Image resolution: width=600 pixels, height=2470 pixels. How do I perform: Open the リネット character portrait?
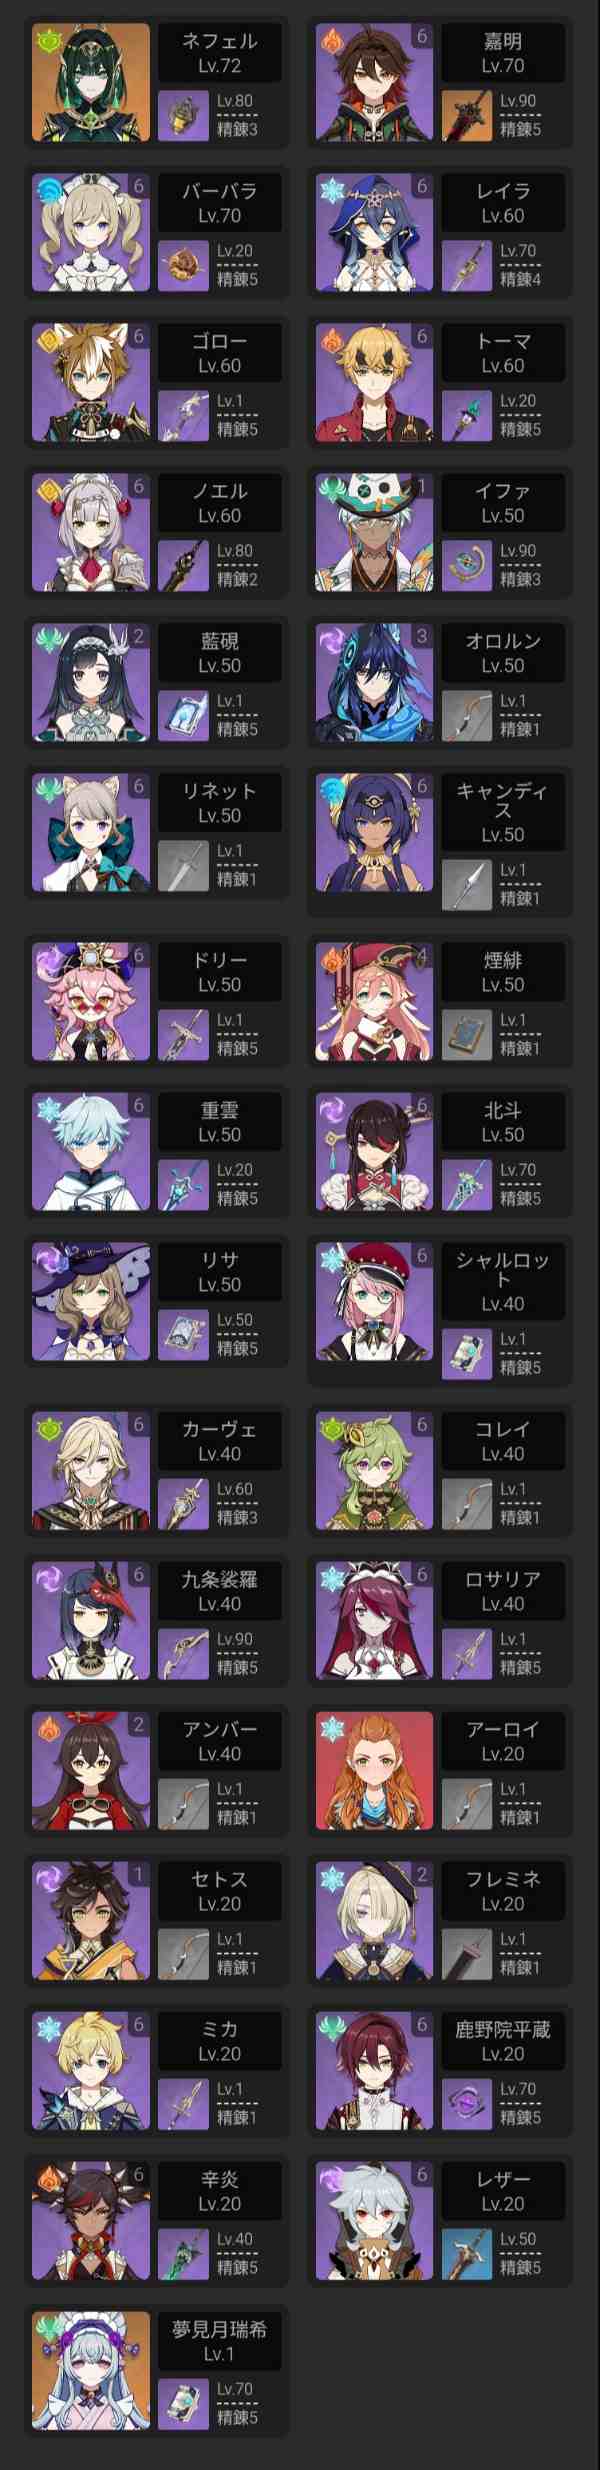tap(91, 832)
